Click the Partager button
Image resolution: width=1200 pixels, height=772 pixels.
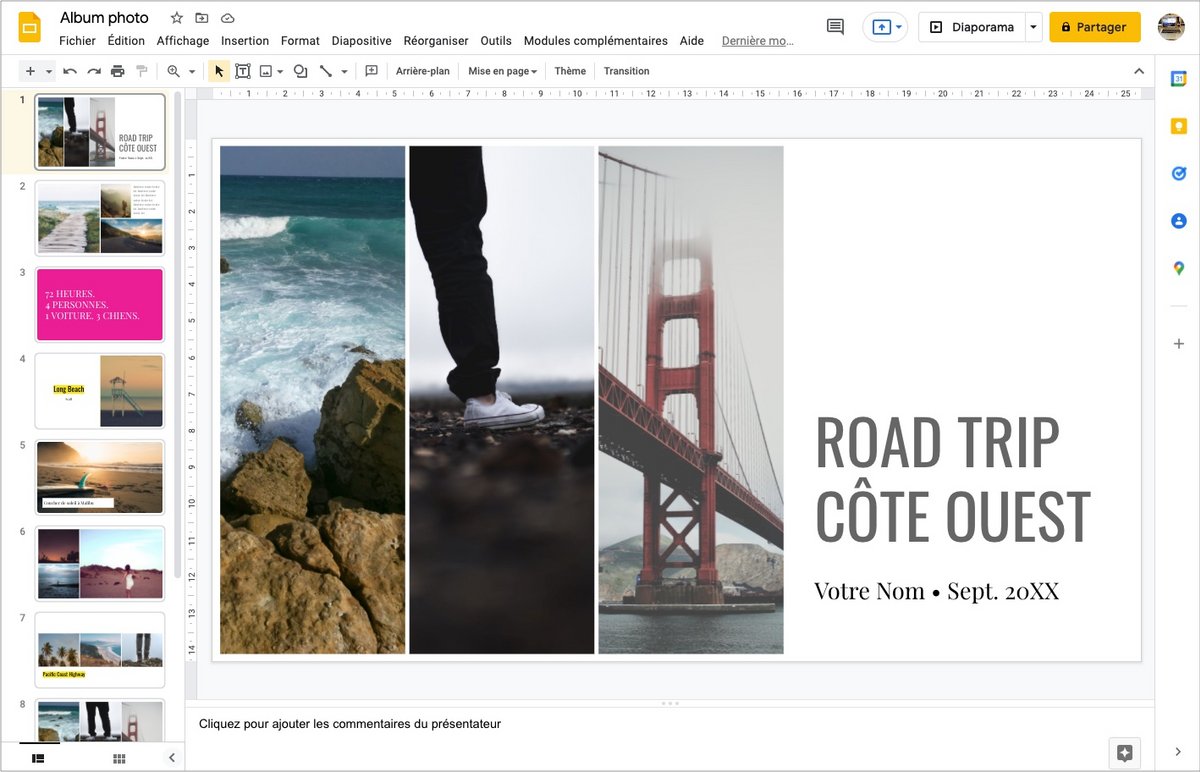tap(1095, 27)
